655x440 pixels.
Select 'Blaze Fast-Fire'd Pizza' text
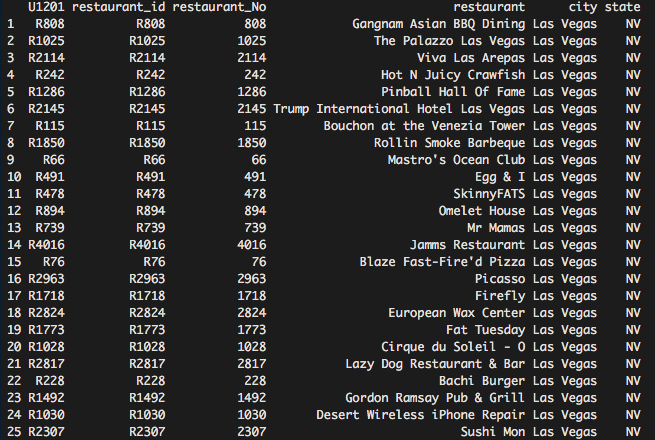[442, 262]
